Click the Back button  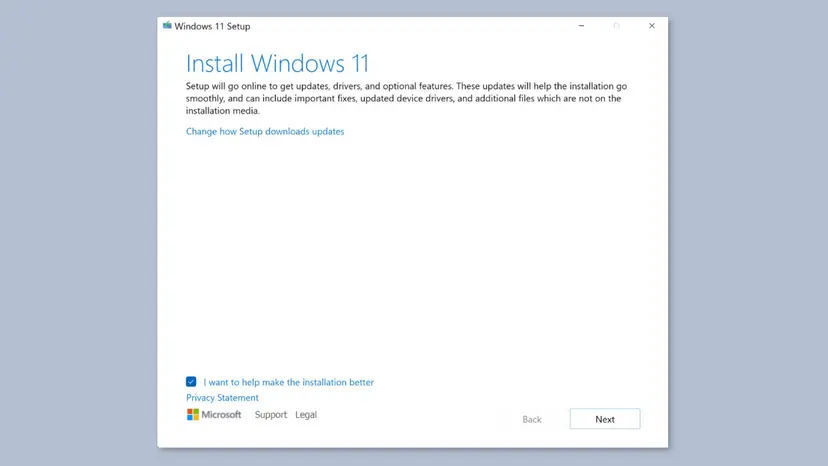coord(532,419)
